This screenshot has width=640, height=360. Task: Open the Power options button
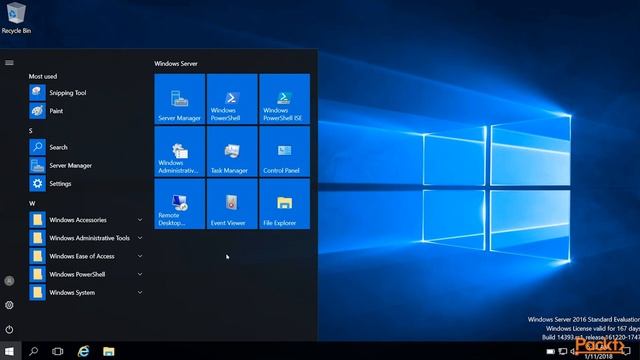point(9,329)
